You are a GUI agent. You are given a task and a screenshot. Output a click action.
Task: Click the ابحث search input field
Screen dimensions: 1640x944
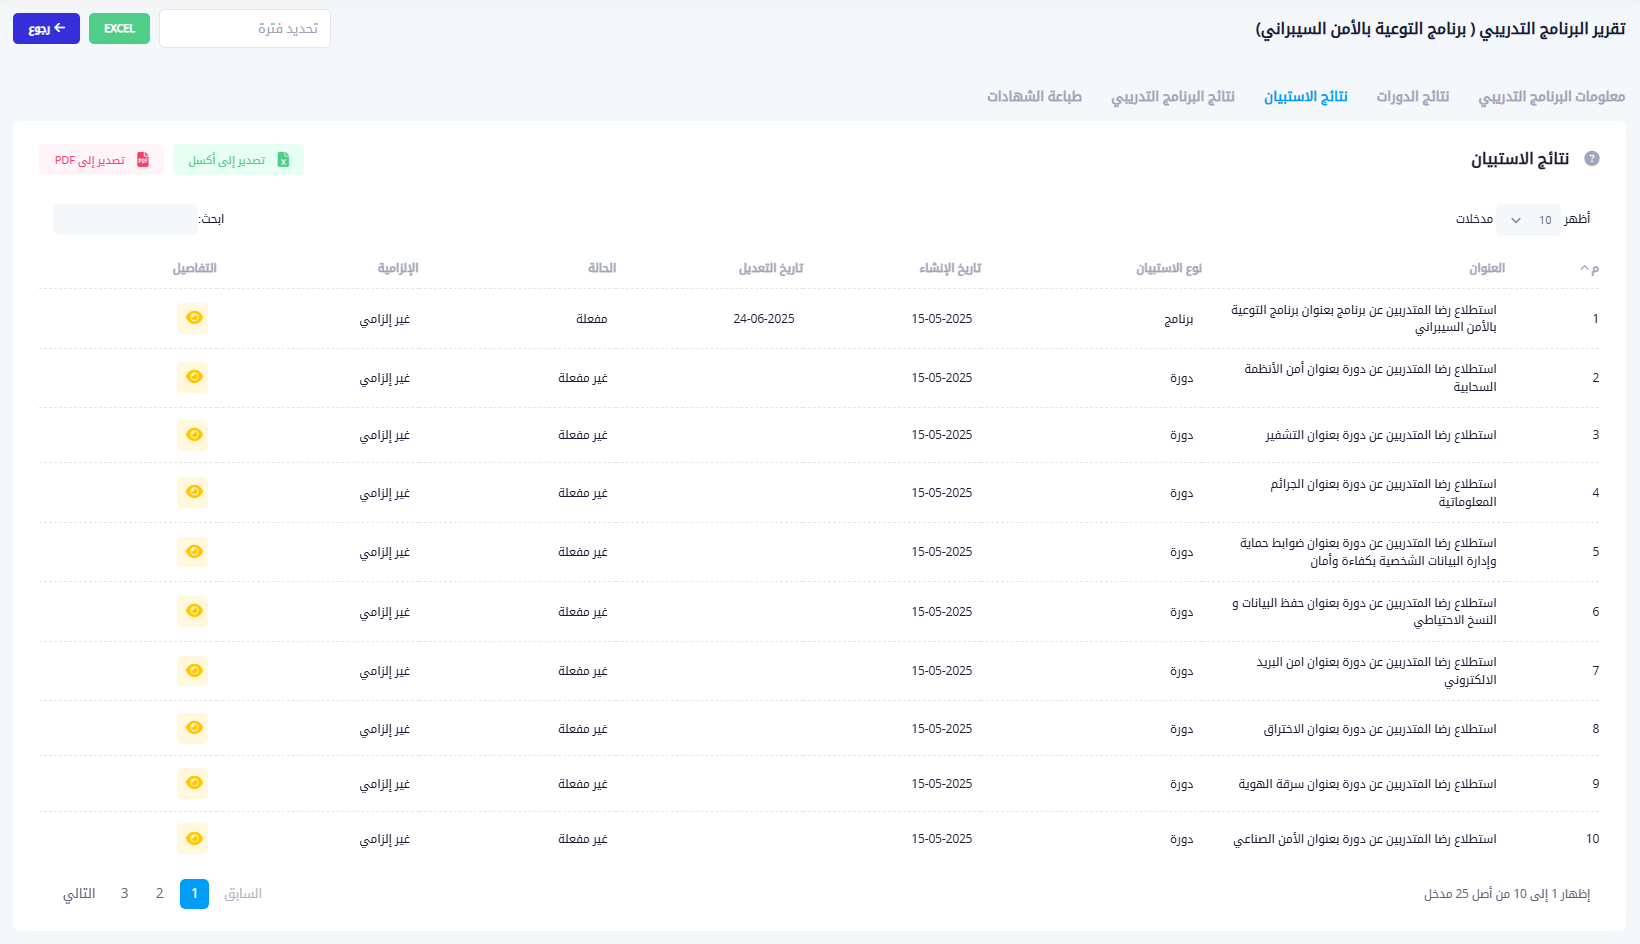(x=125, y=220)
